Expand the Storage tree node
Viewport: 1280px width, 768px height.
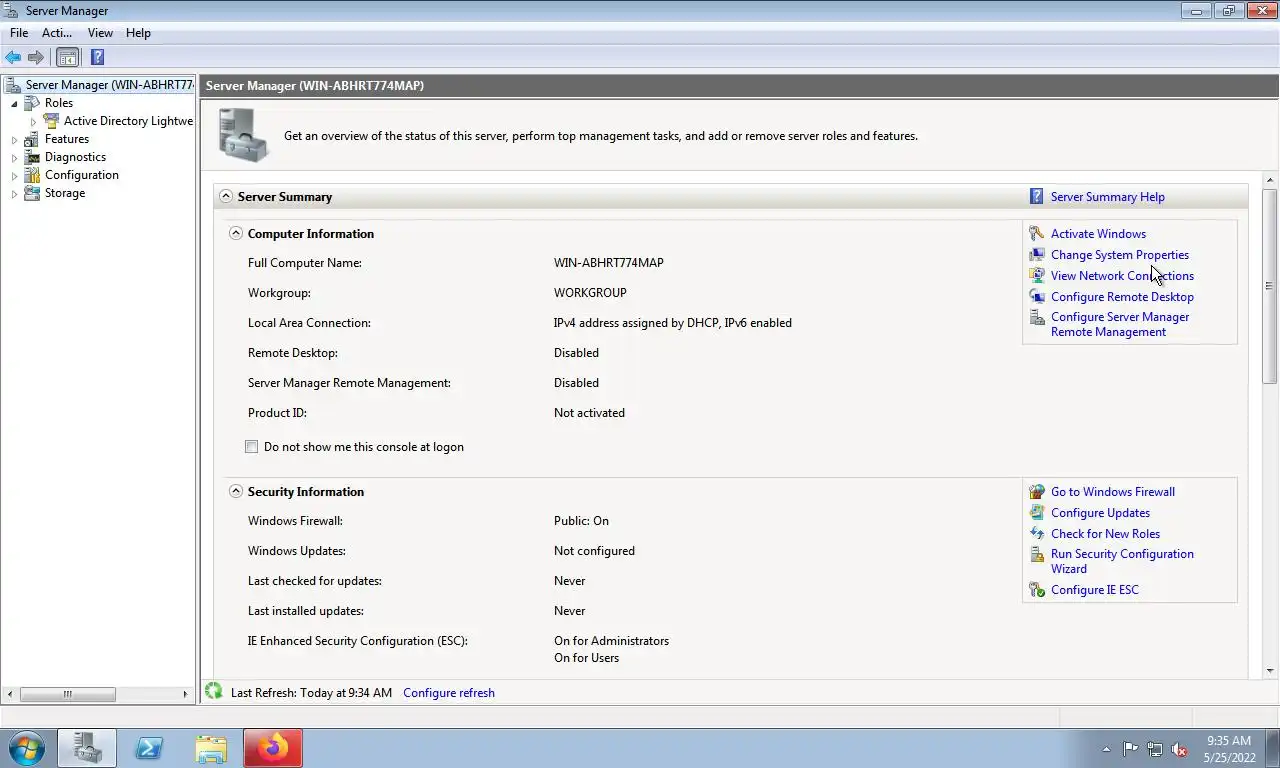pyautogui.click(x=14, y=193)
